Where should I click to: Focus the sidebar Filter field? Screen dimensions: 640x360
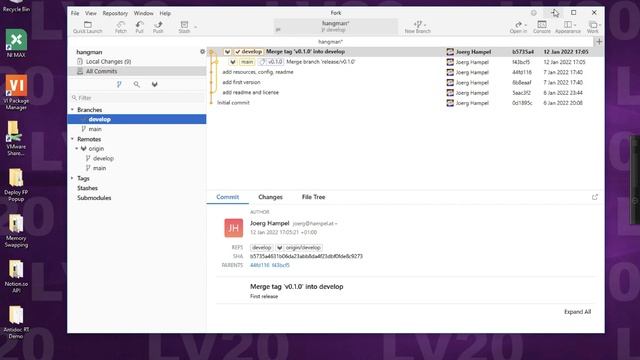click(x=137, y=98)
